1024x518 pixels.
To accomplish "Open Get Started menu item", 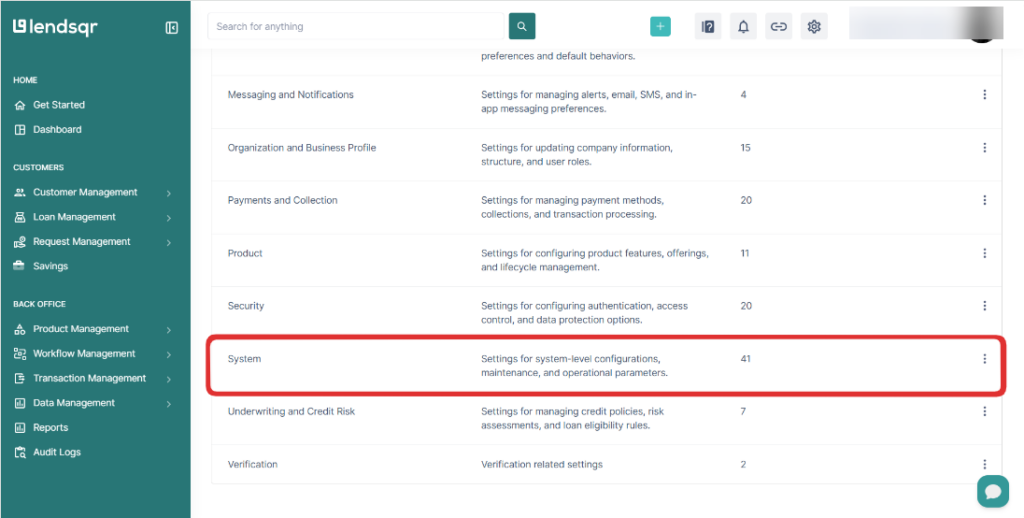I will coord(59,105).
